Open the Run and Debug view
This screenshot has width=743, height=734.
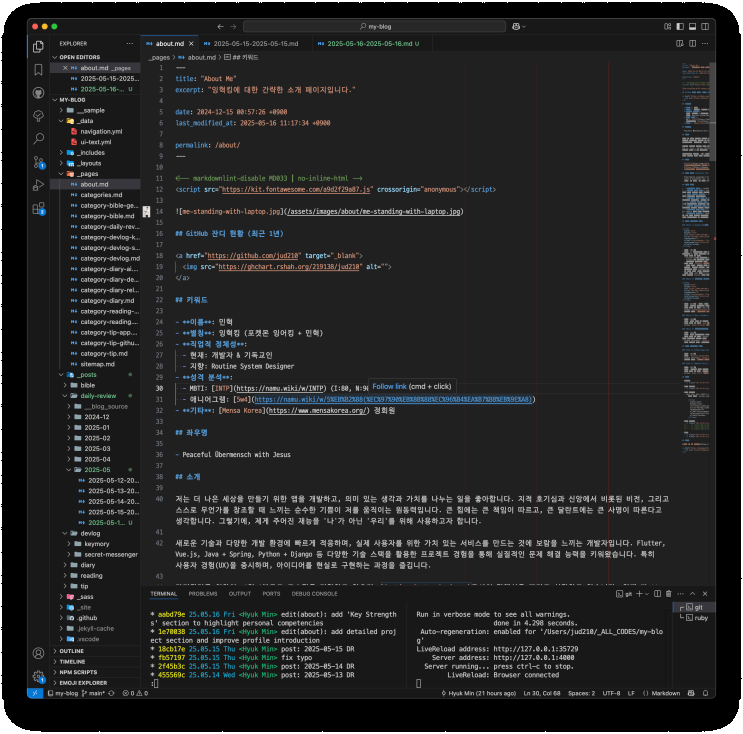[38, 185]
